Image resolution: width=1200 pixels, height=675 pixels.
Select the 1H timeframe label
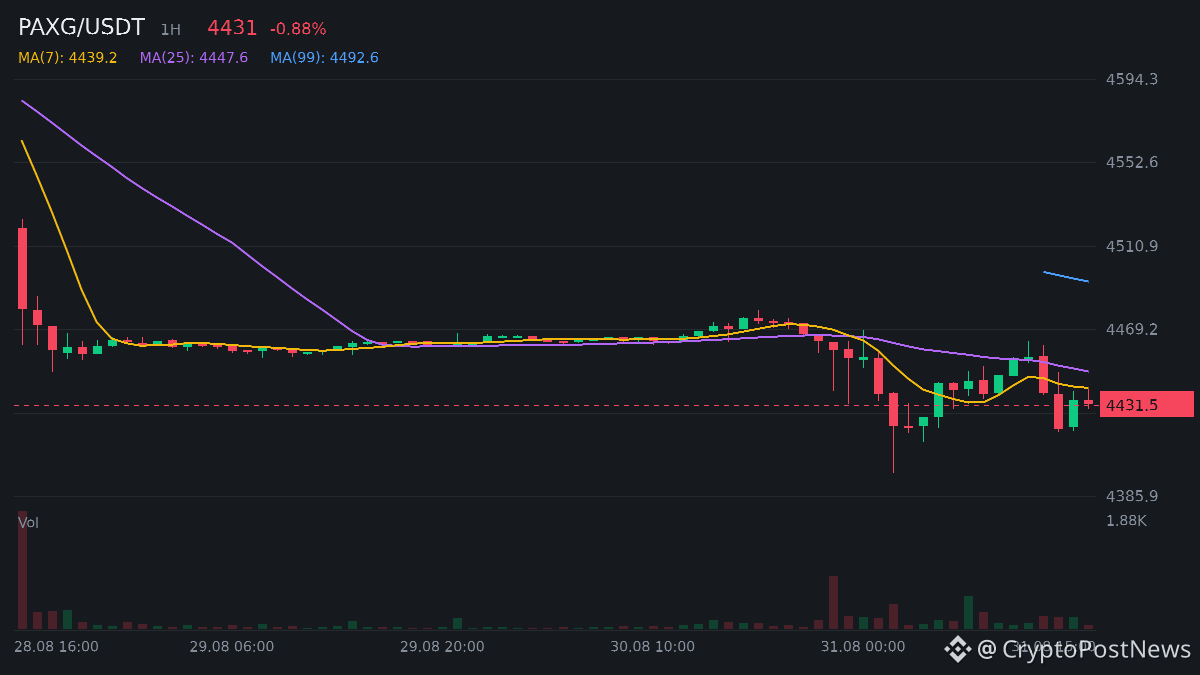click(170, 30)
